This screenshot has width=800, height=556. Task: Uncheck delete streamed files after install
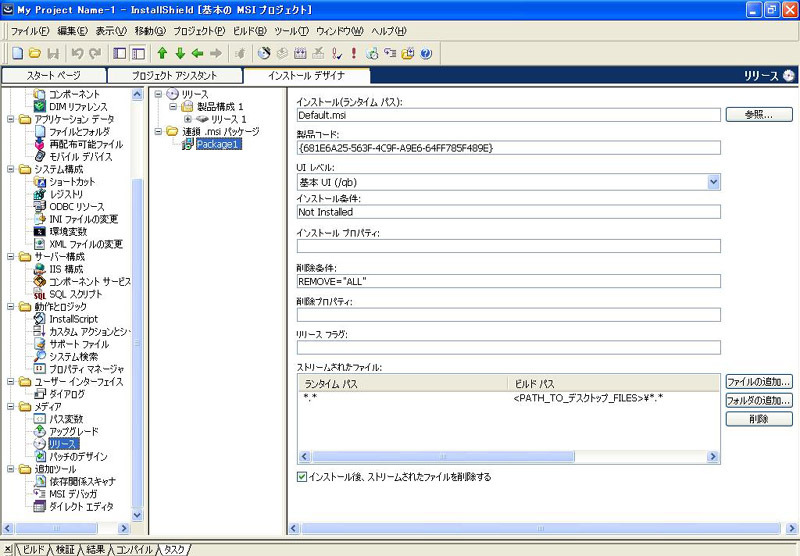coord(302,477)
